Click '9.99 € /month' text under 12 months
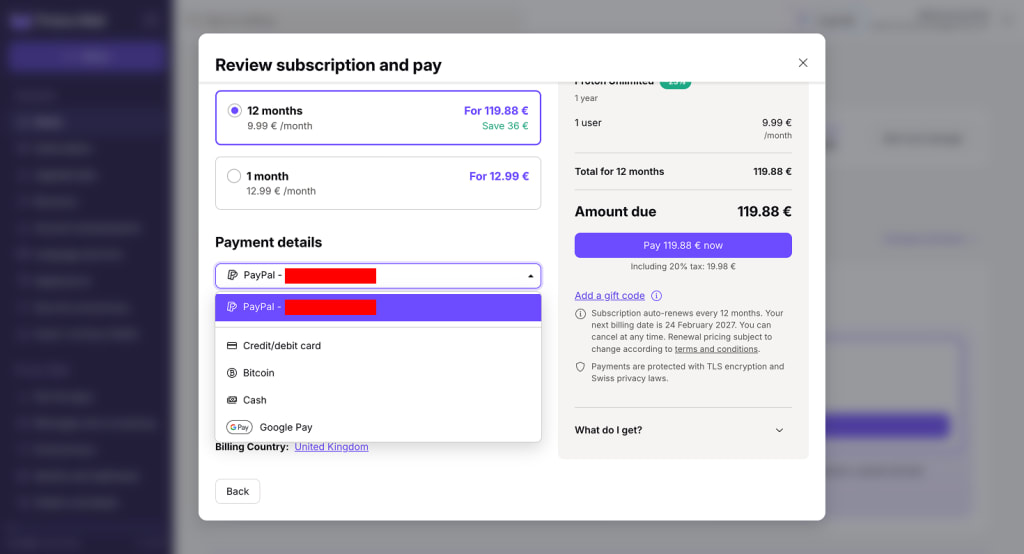The width and height of the screenshot is (1024, 554). click(x=280, y=125)
